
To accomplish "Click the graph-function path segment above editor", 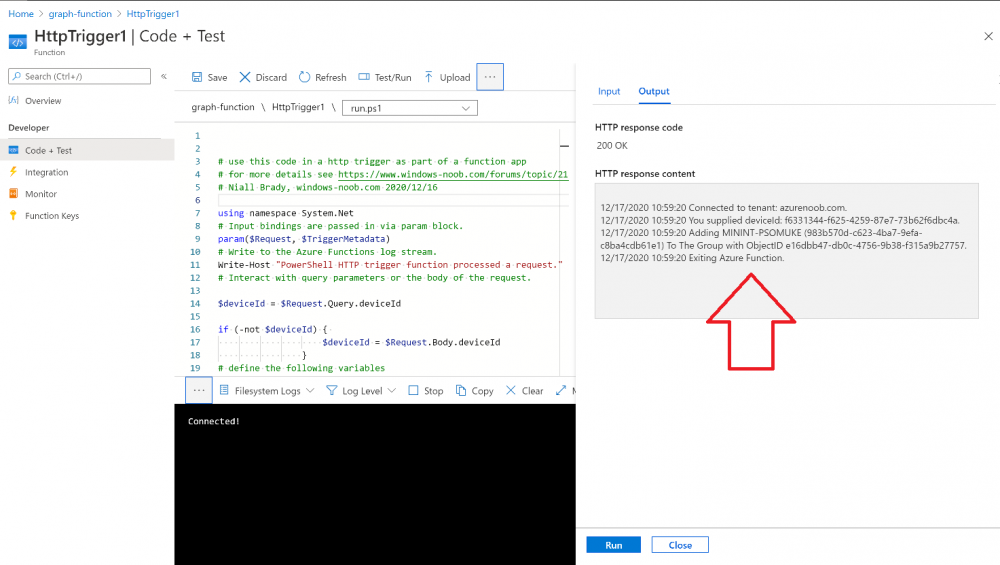I will [223, 107].
